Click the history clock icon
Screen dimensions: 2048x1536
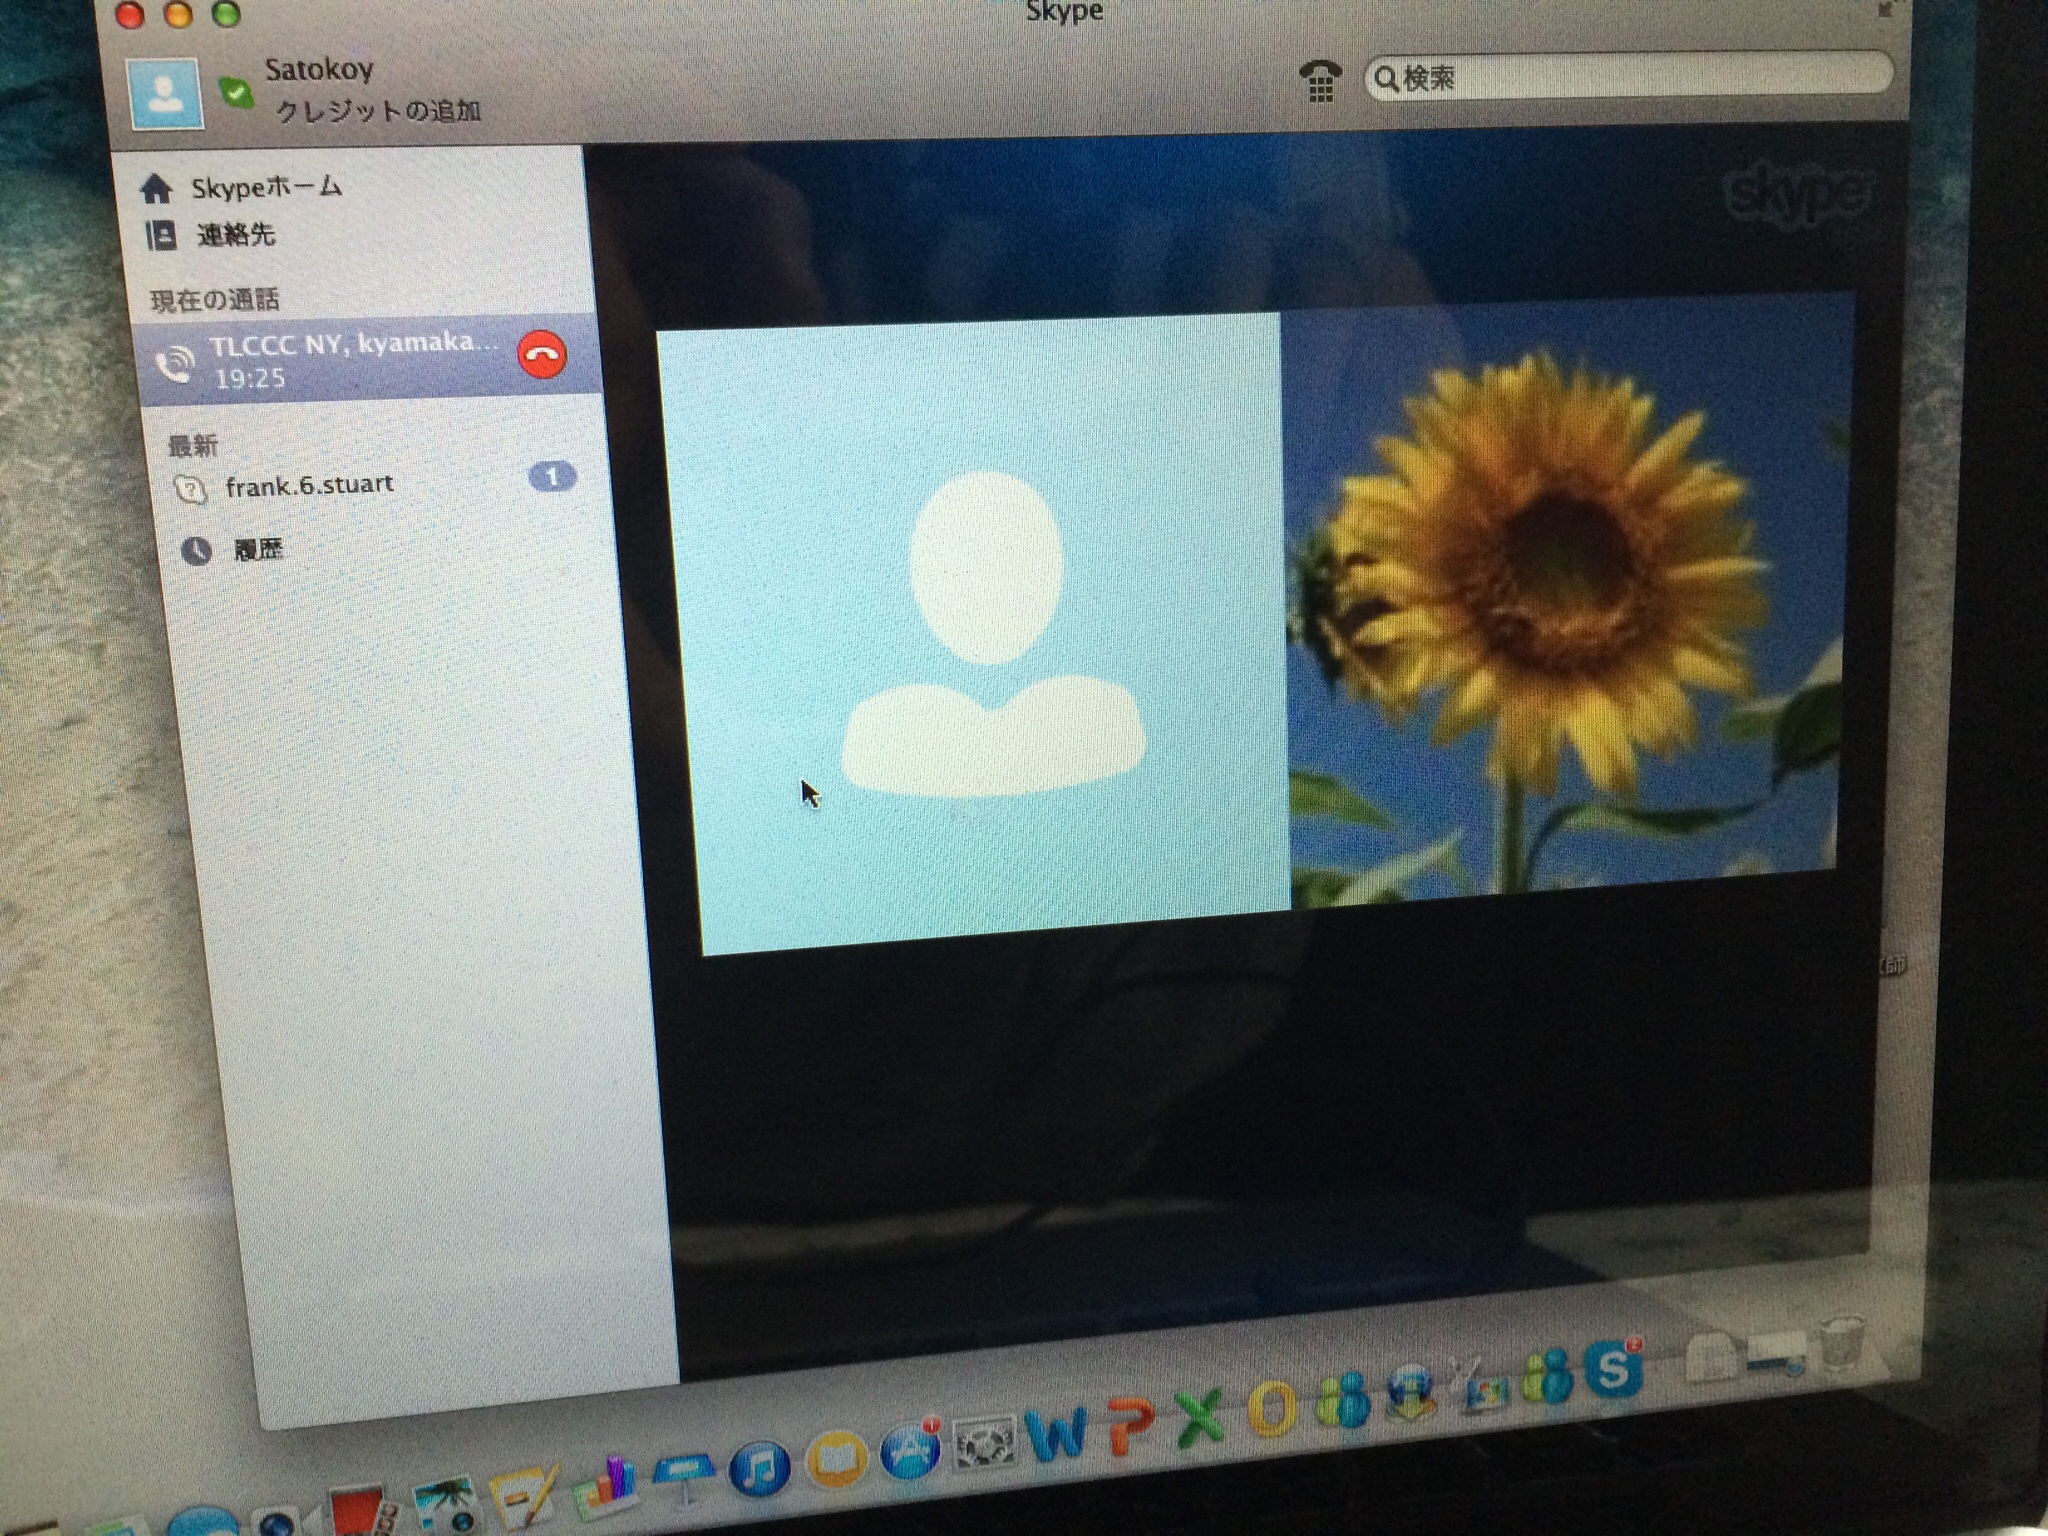[196, 550]
